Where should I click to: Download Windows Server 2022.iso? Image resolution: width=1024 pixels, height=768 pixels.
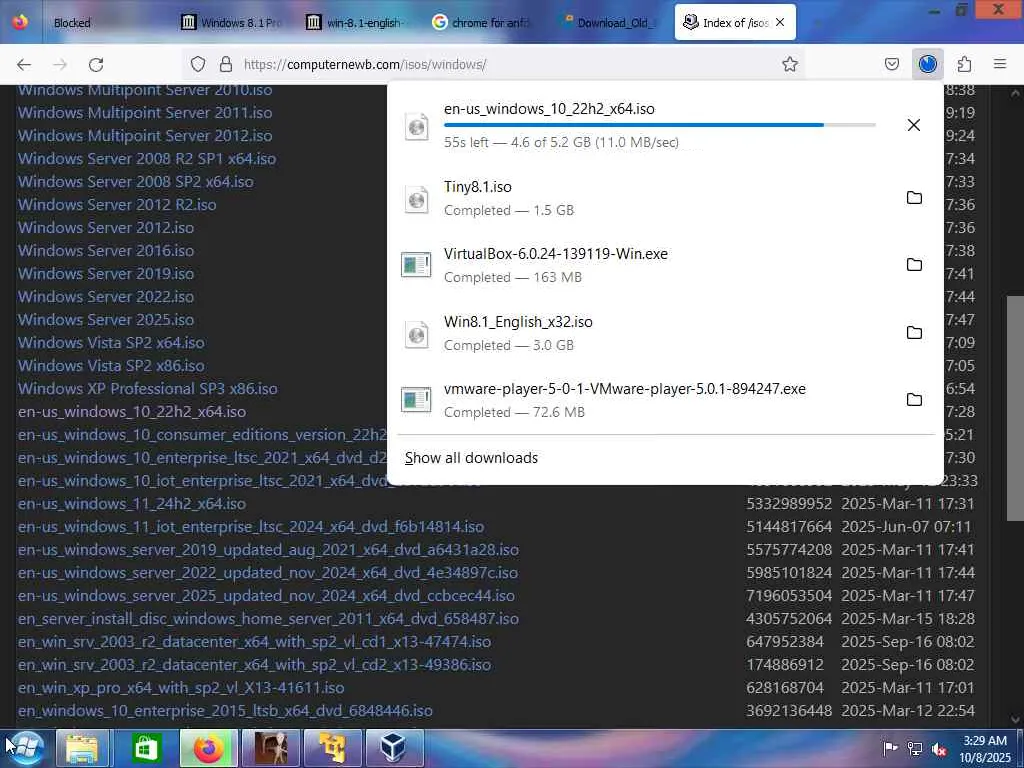pos(106,296)
